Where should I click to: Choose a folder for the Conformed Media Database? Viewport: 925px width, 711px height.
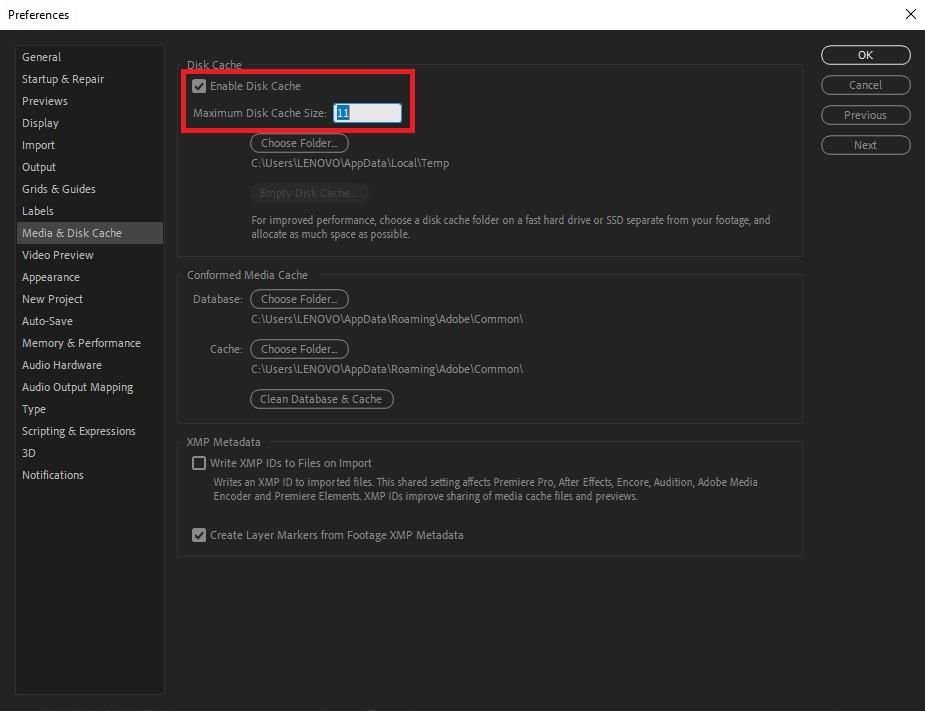coord(299,298)
